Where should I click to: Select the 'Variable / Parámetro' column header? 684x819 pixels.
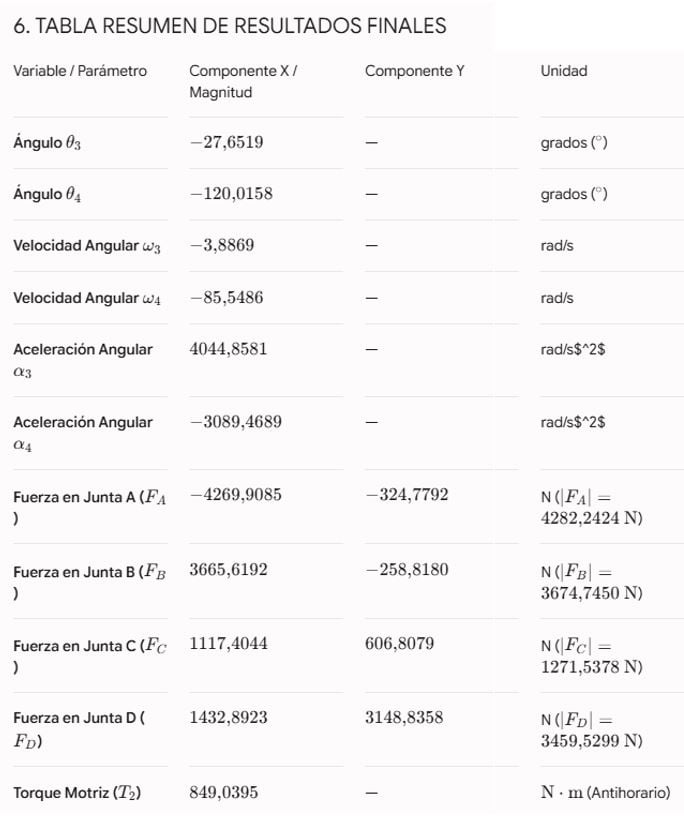pyautogui.click(x=80, y=71)
